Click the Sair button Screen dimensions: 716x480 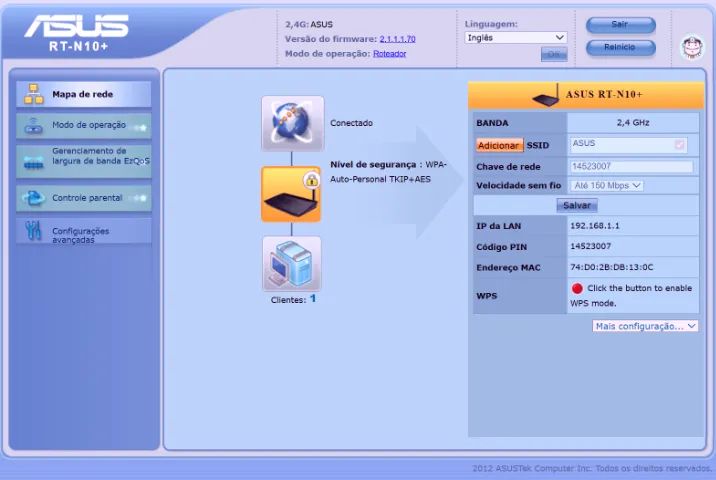621,25
